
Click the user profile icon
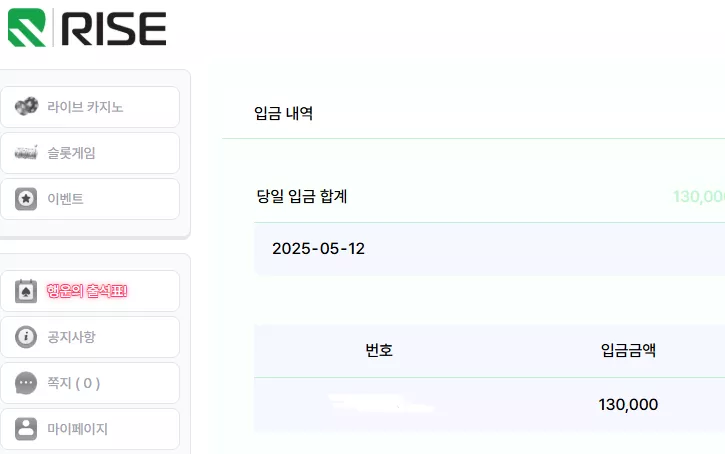[x=26, y=429]
